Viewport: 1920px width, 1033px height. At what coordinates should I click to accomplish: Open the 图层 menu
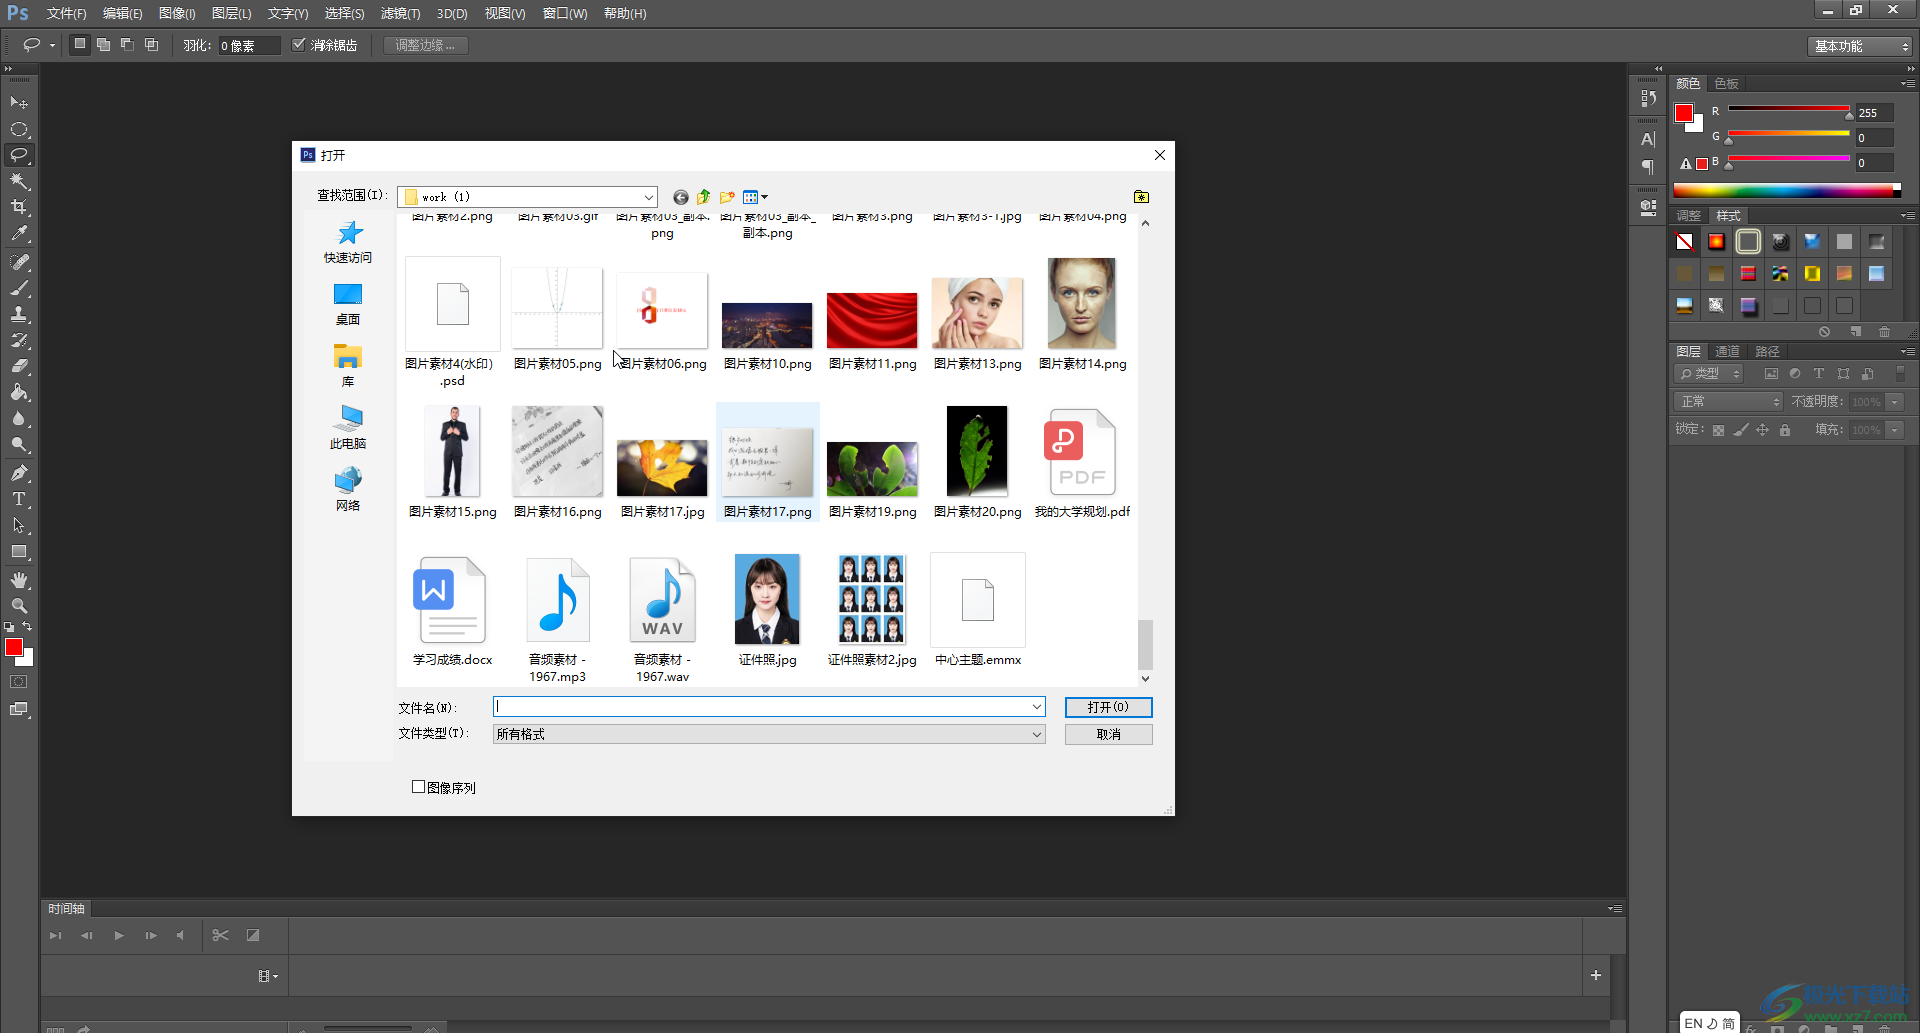coord(231,13)
